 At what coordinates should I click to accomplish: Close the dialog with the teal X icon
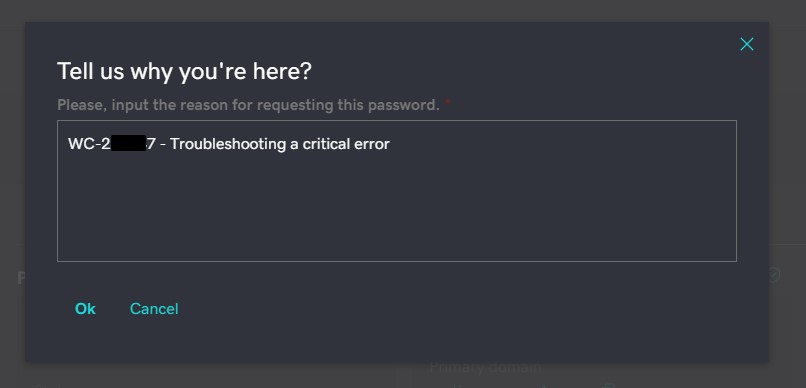point(746,44)
